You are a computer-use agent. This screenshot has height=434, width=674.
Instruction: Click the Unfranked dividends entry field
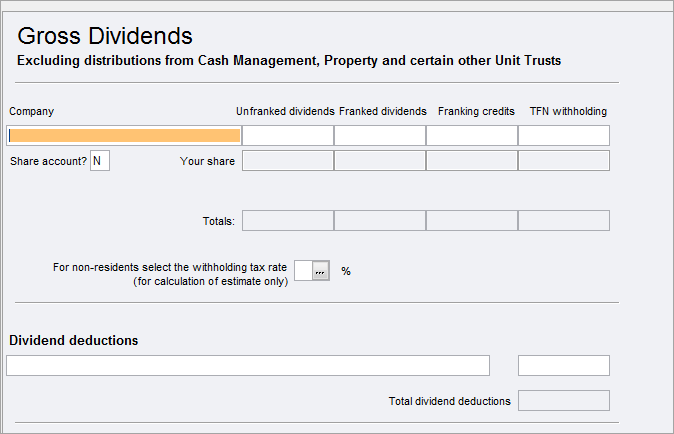tap(288, 136)
